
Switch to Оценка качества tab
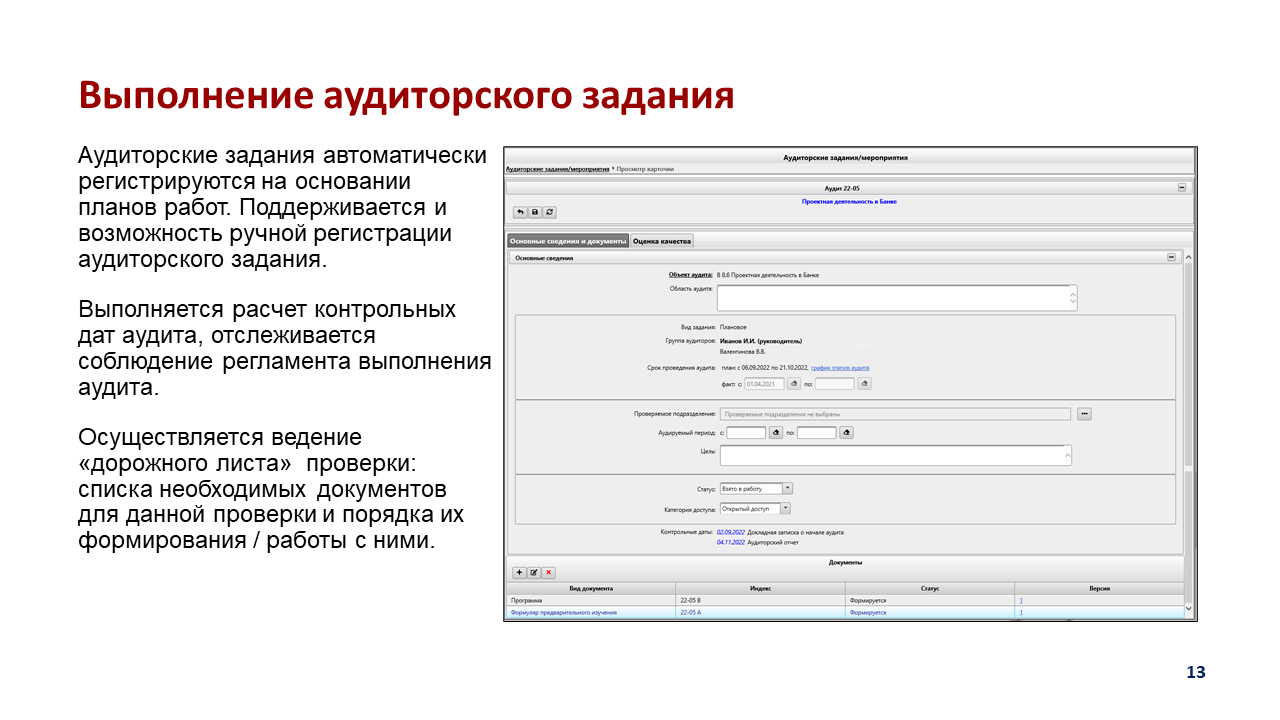662,241
